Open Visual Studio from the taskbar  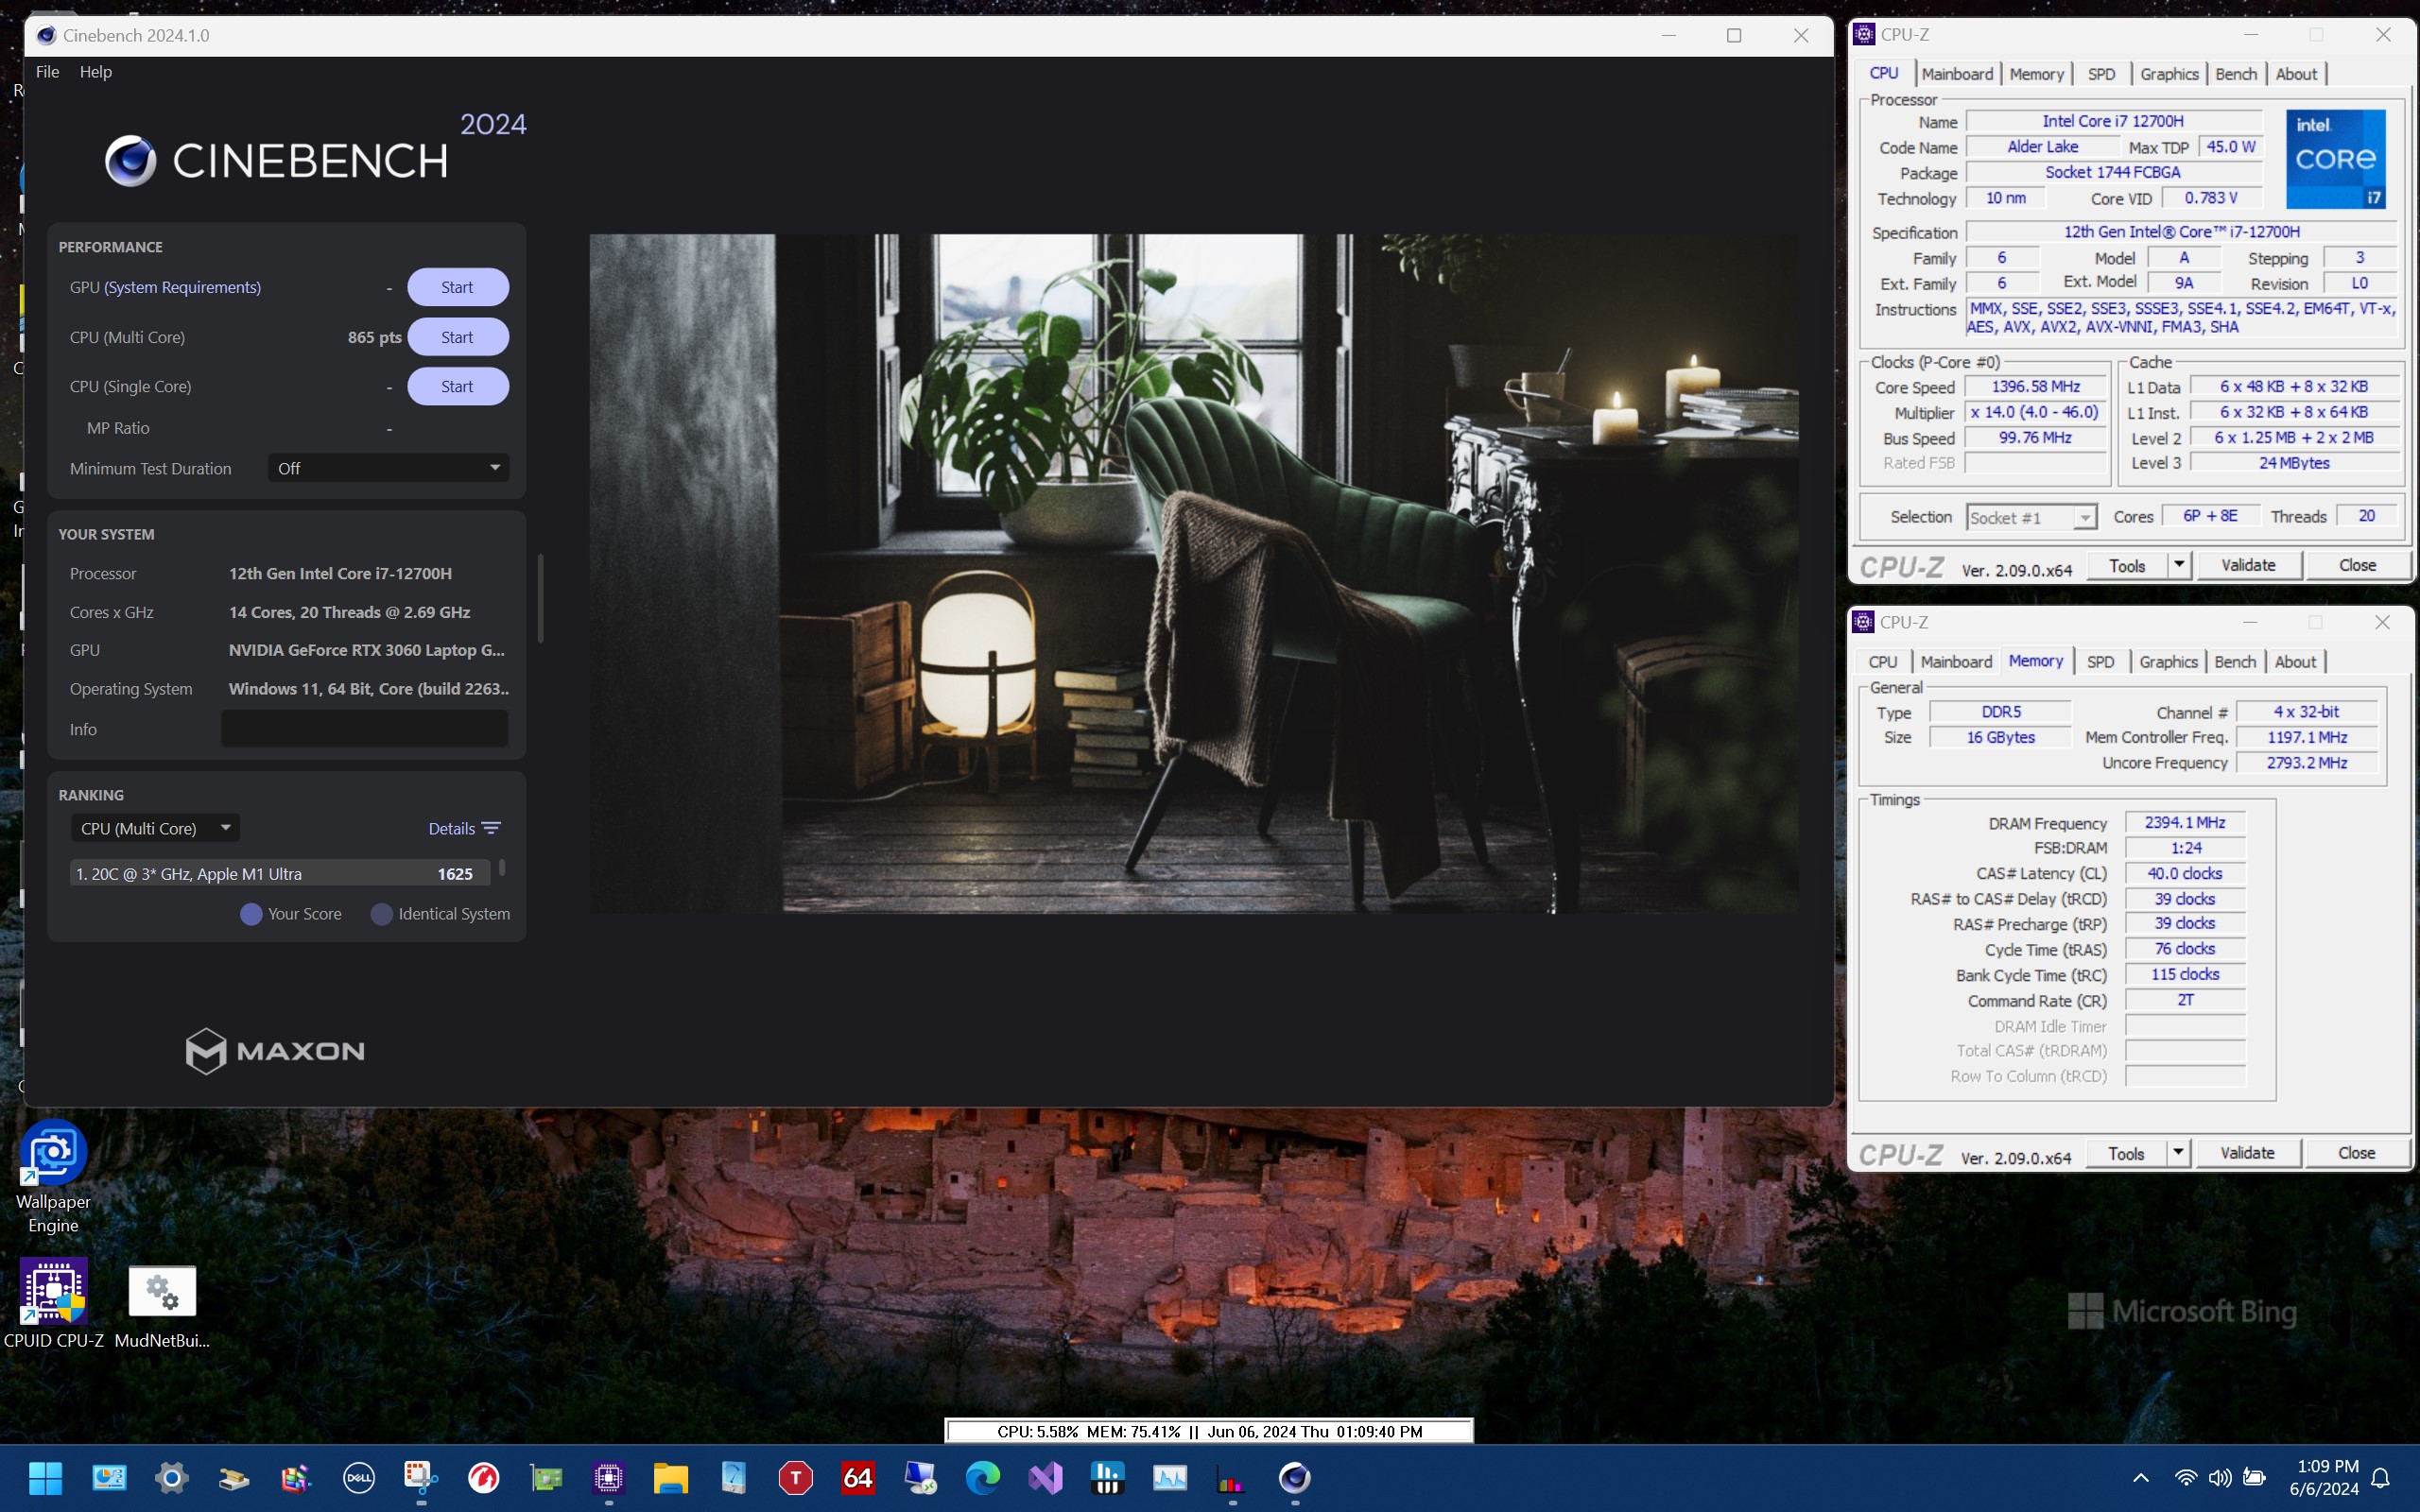[1045, 1477]
